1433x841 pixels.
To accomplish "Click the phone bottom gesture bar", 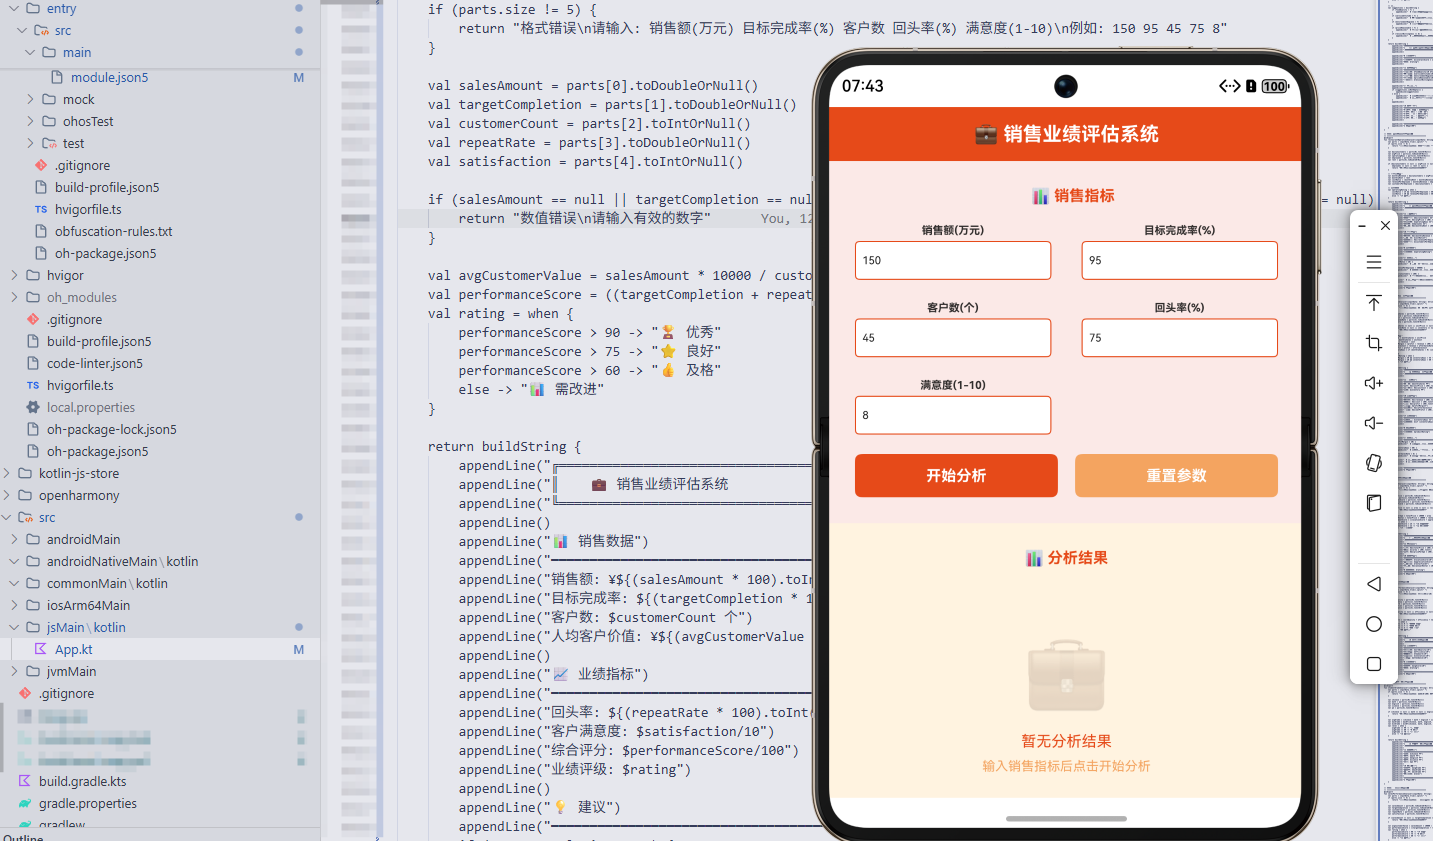I will [1066, 819].
